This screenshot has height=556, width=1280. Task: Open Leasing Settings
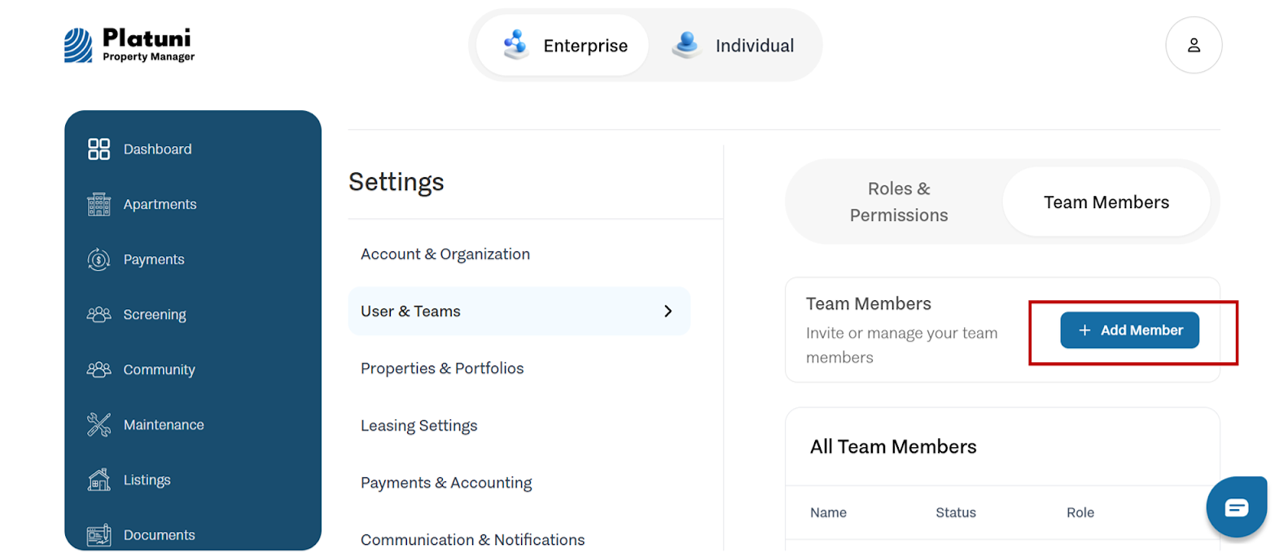click(x=419, y=425)
